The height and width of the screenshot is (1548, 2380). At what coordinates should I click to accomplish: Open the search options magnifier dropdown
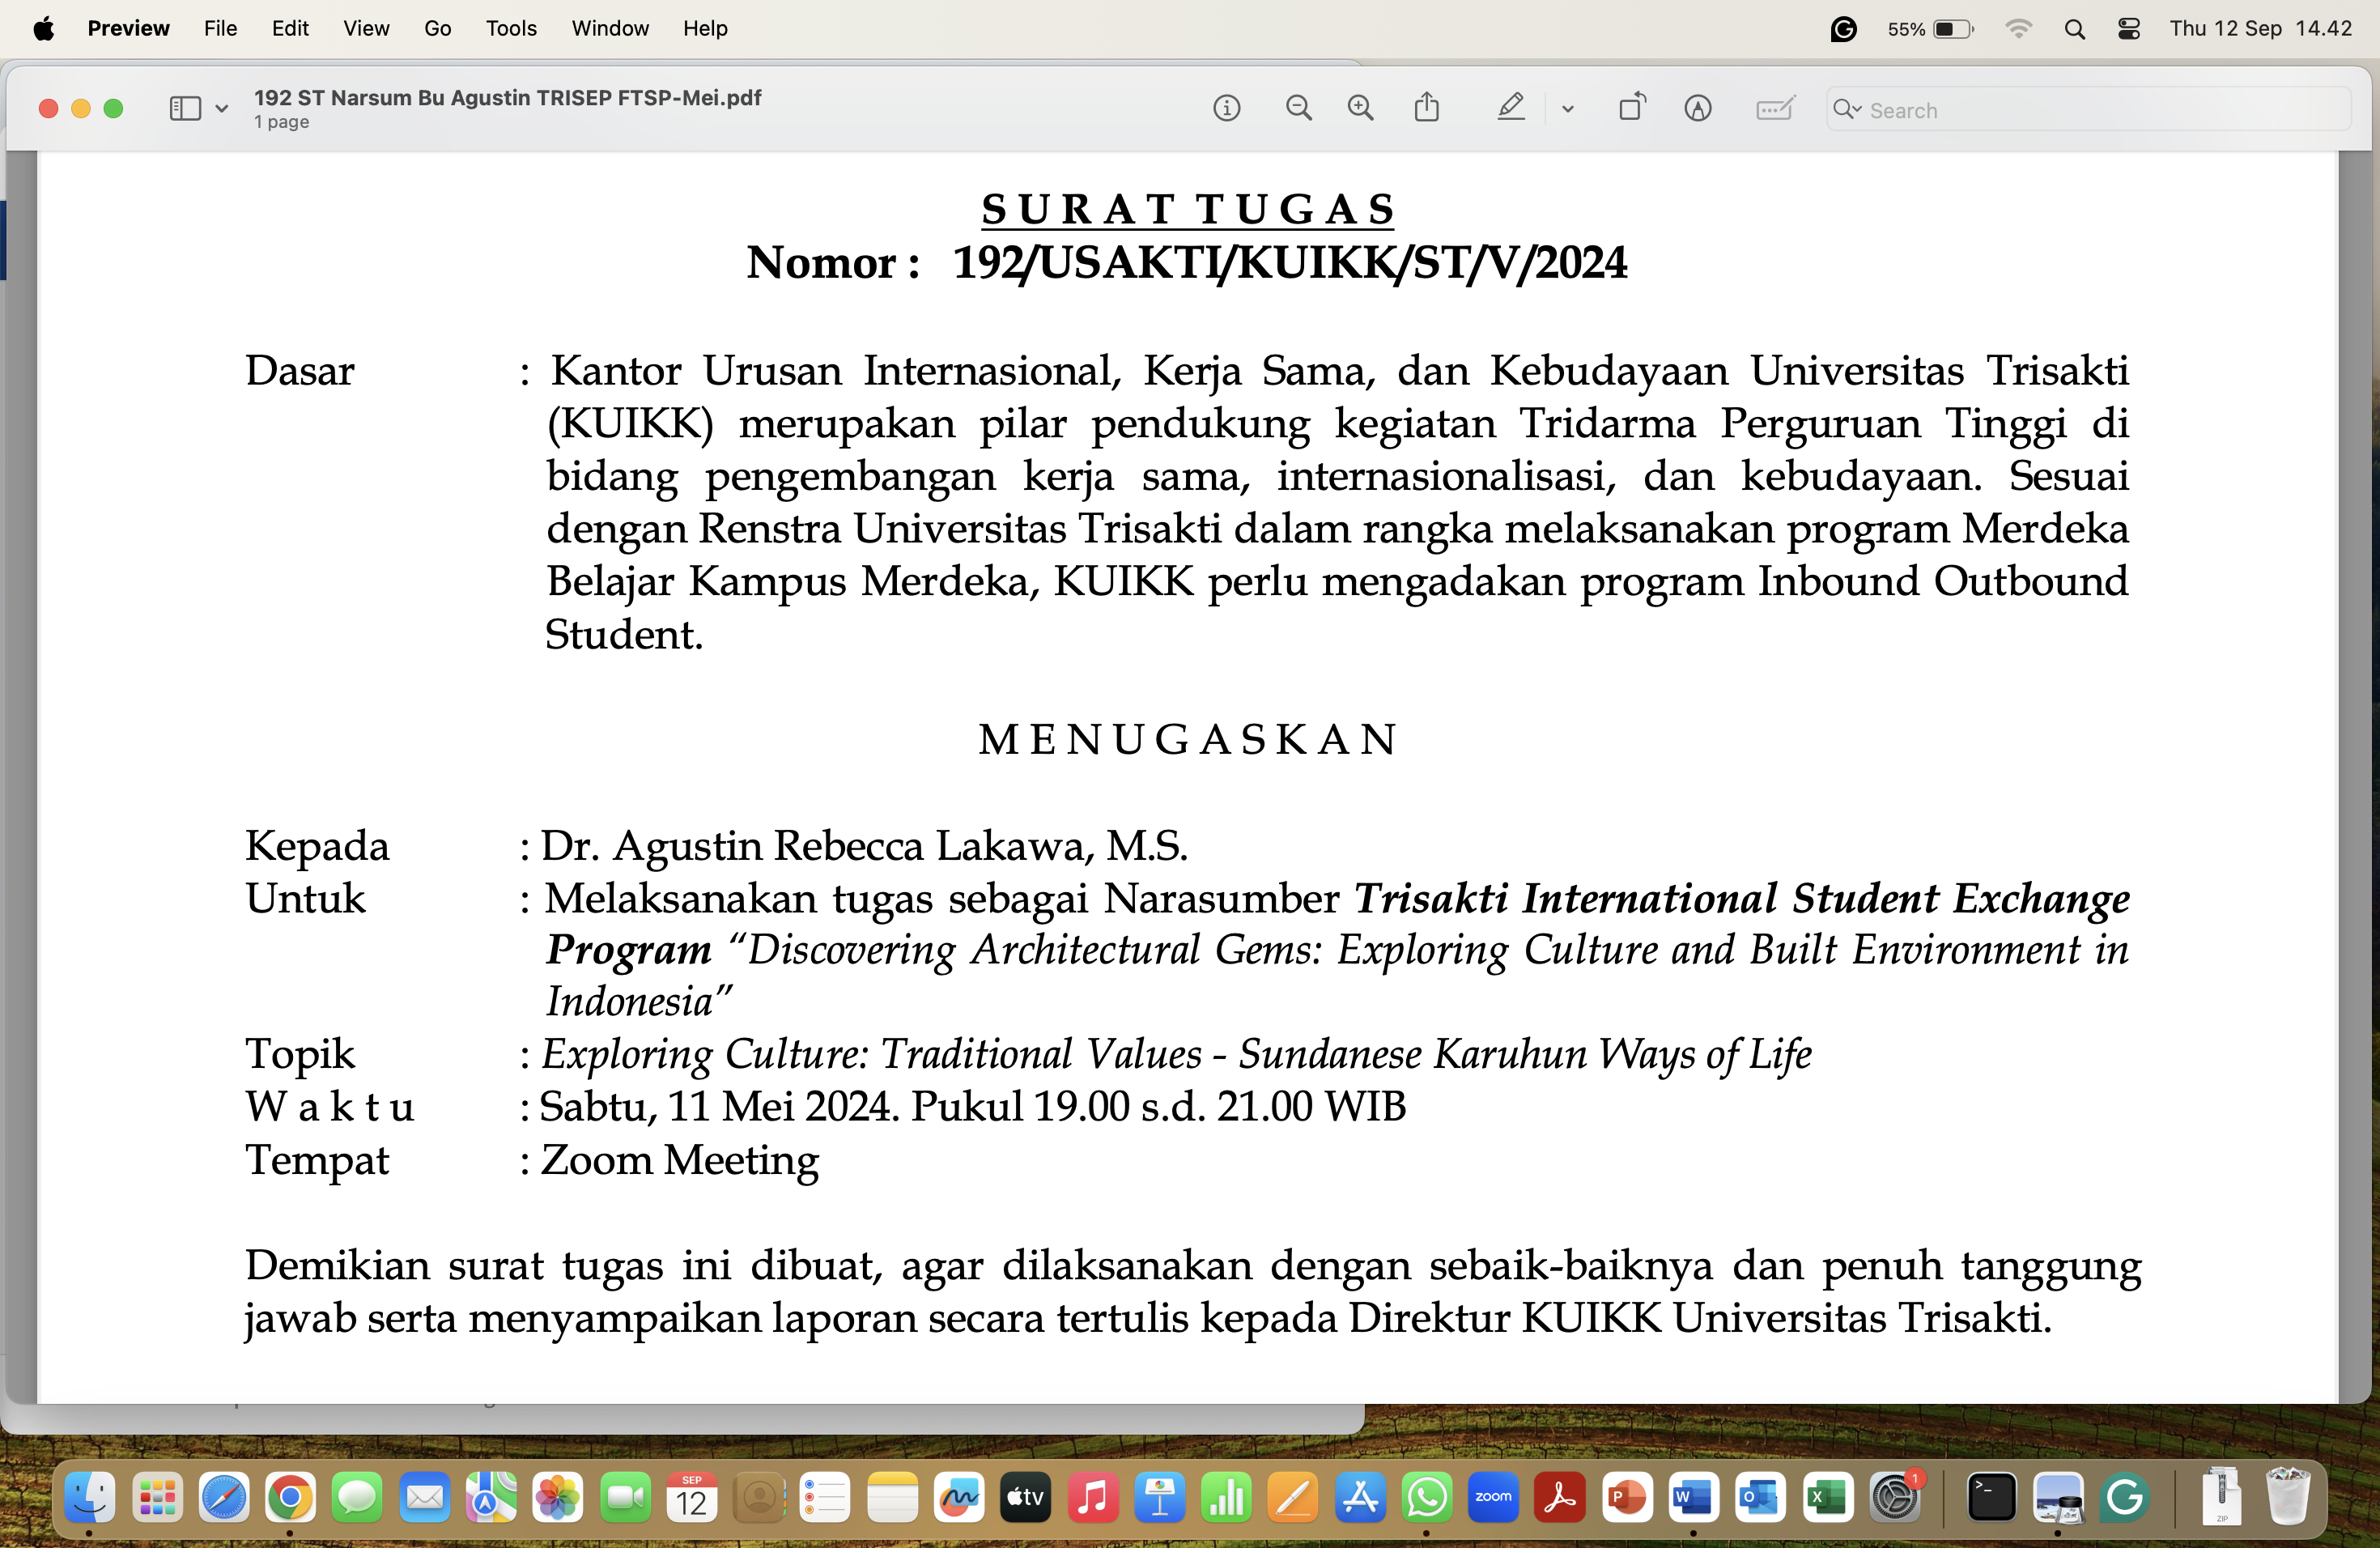(x=1846, y=109)
